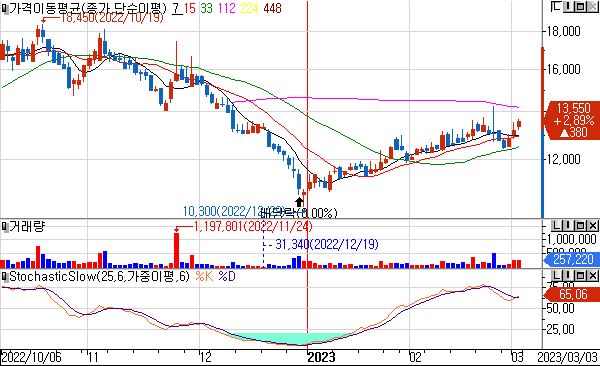Select the 7-day moving average label
Viewport: 600px width, 366px height.
177,8
